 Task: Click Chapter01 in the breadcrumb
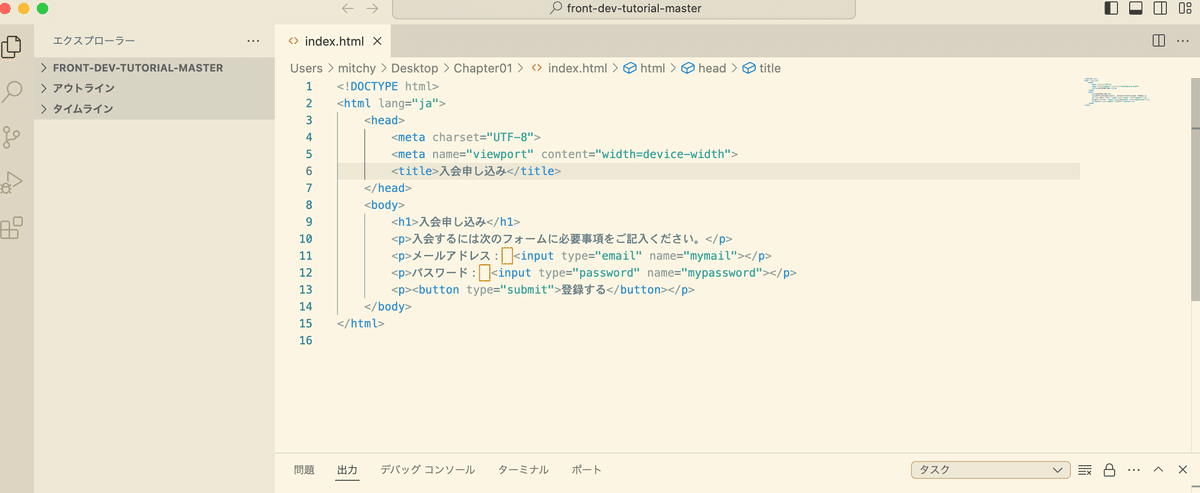click(x=483, y=68)
